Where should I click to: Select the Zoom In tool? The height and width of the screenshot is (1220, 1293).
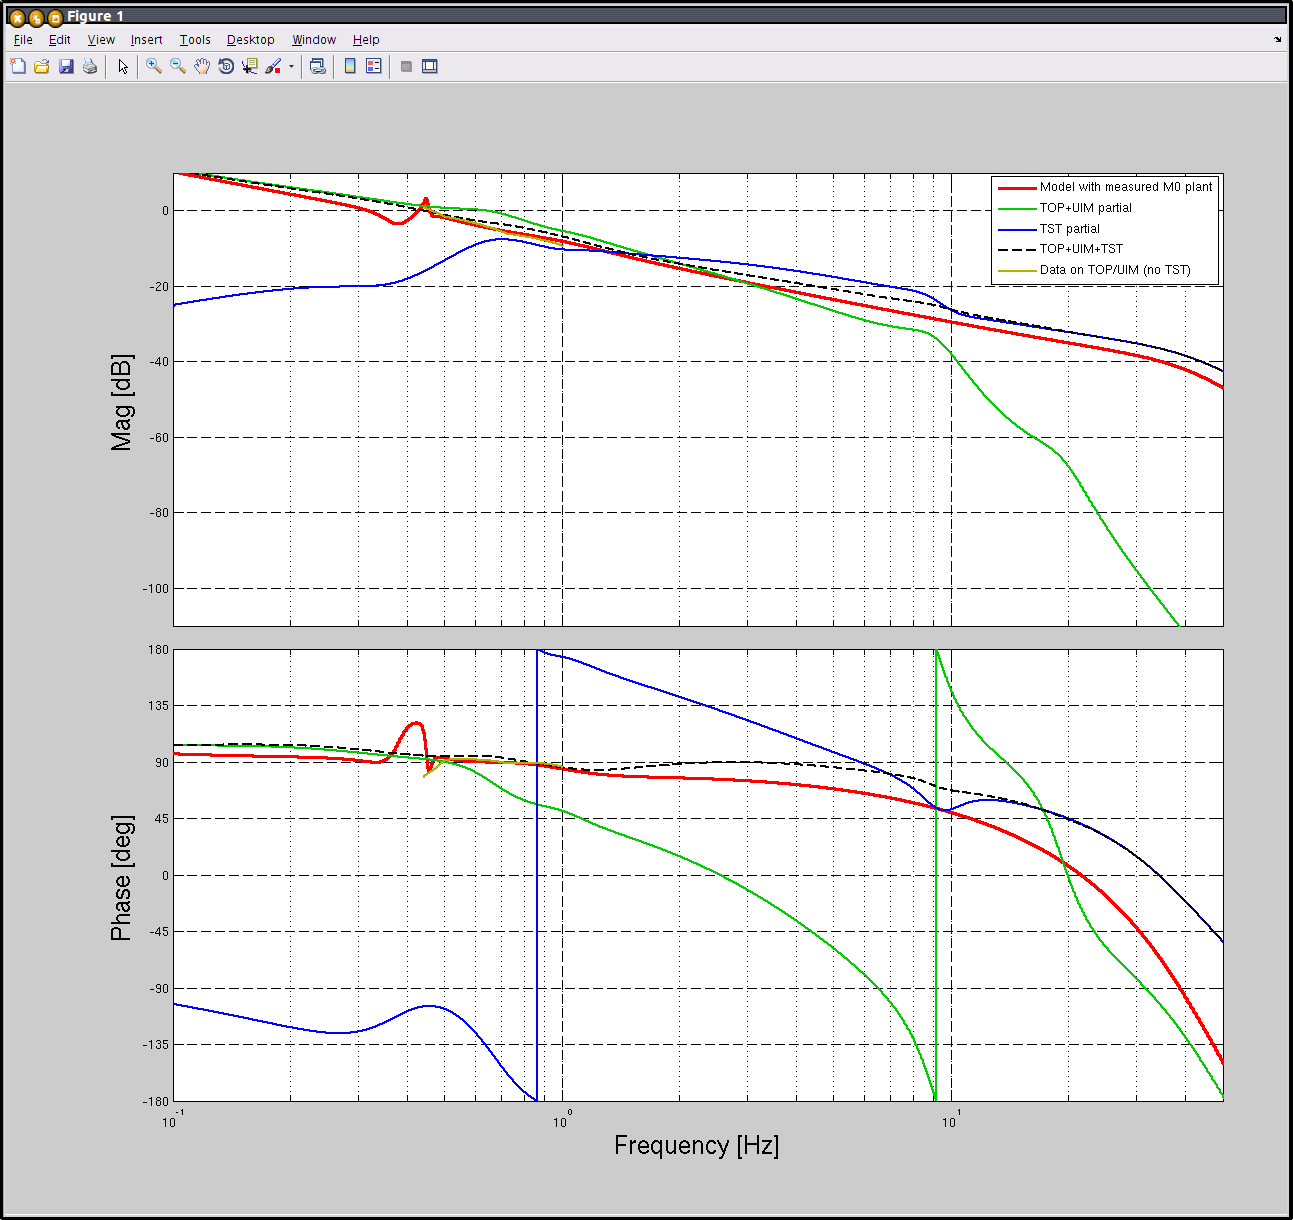coord(154,66)
